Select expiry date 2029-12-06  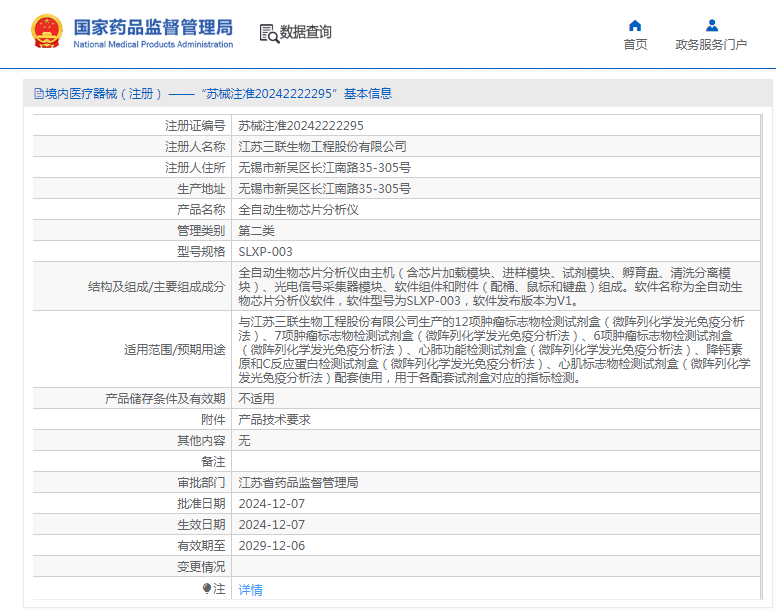[272, 546]
